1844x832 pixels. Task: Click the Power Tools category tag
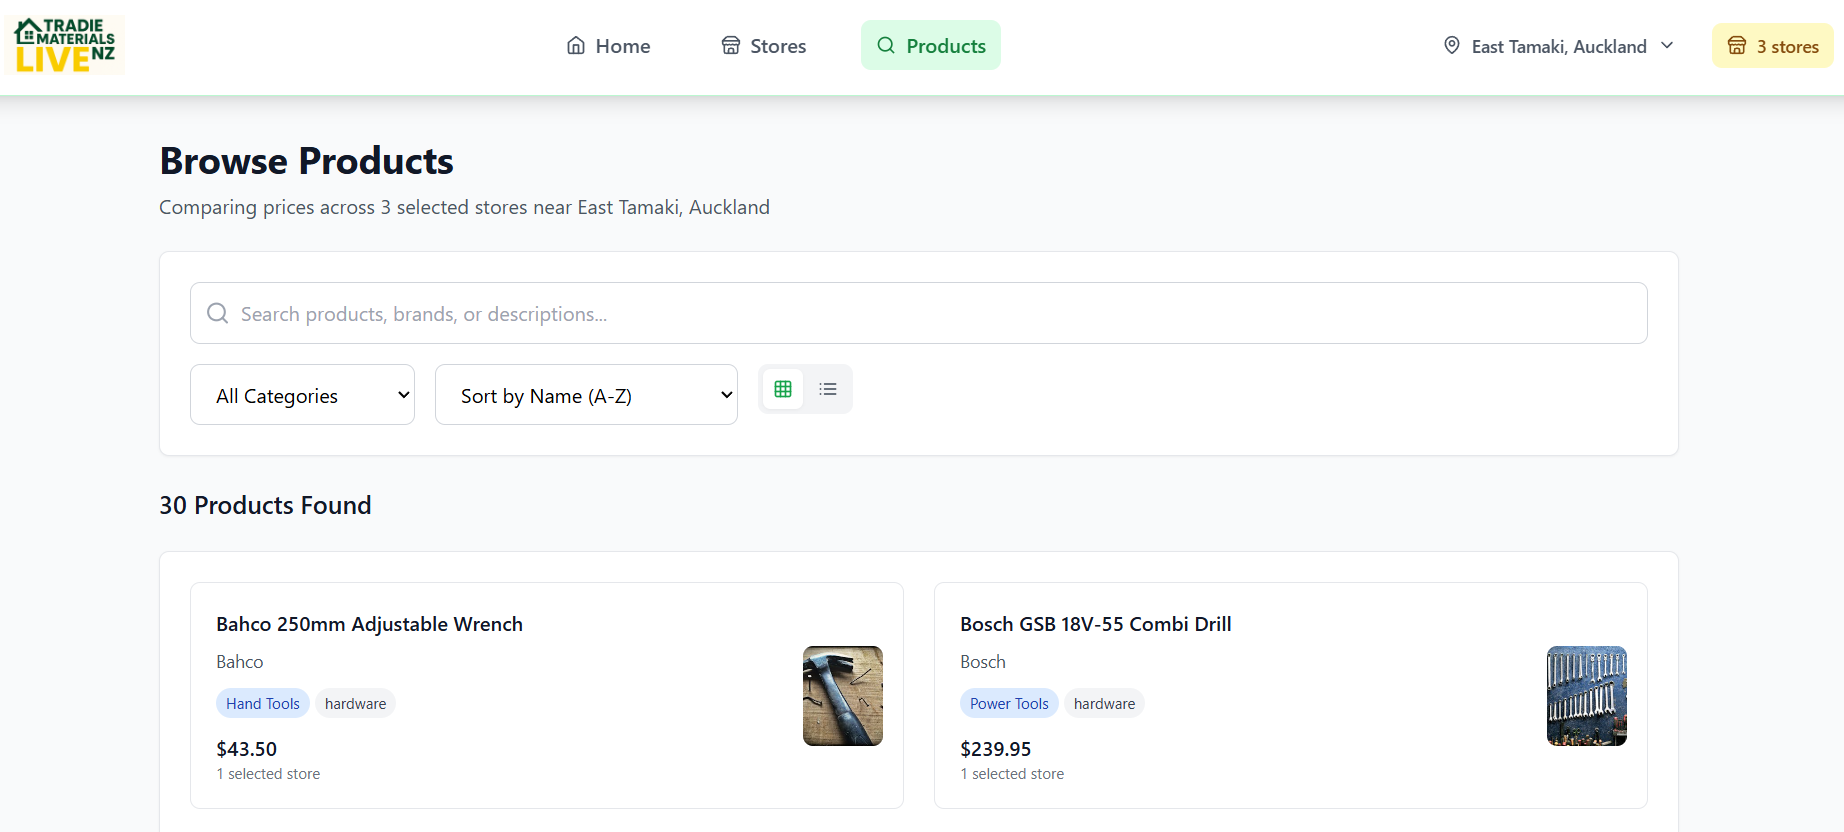click(1009, 704)
